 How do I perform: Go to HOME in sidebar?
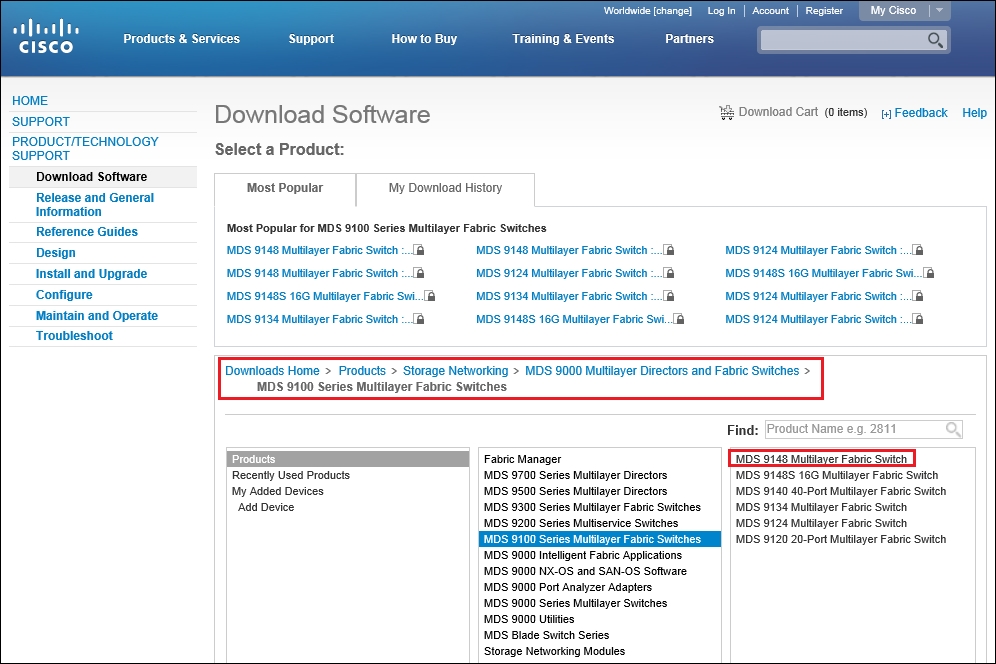coord(30,101)
